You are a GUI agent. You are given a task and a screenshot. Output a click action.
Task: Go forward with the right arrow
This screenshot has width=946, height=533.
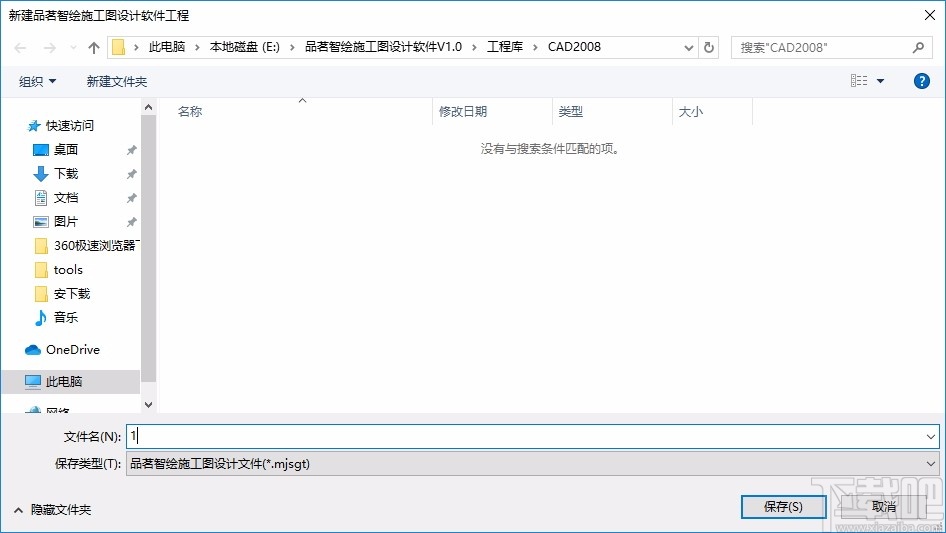pos(49,48)
